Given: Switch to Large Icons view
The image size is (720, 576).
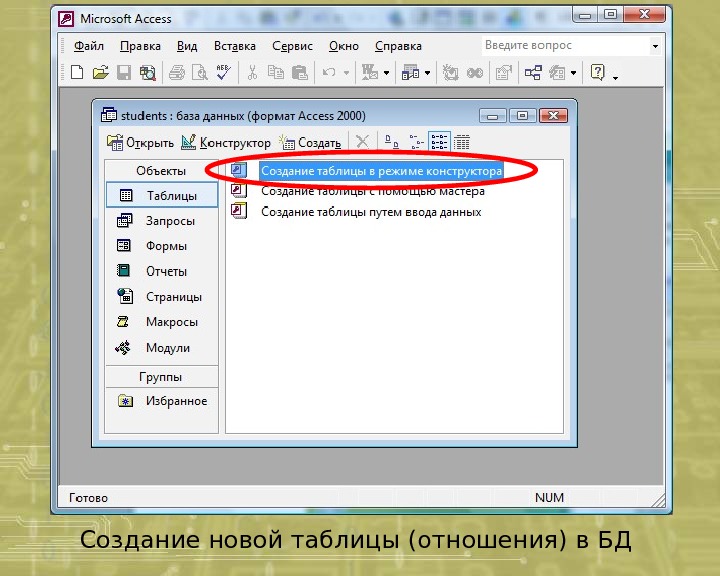Looking at the screenshot, I should coord(391,142).
